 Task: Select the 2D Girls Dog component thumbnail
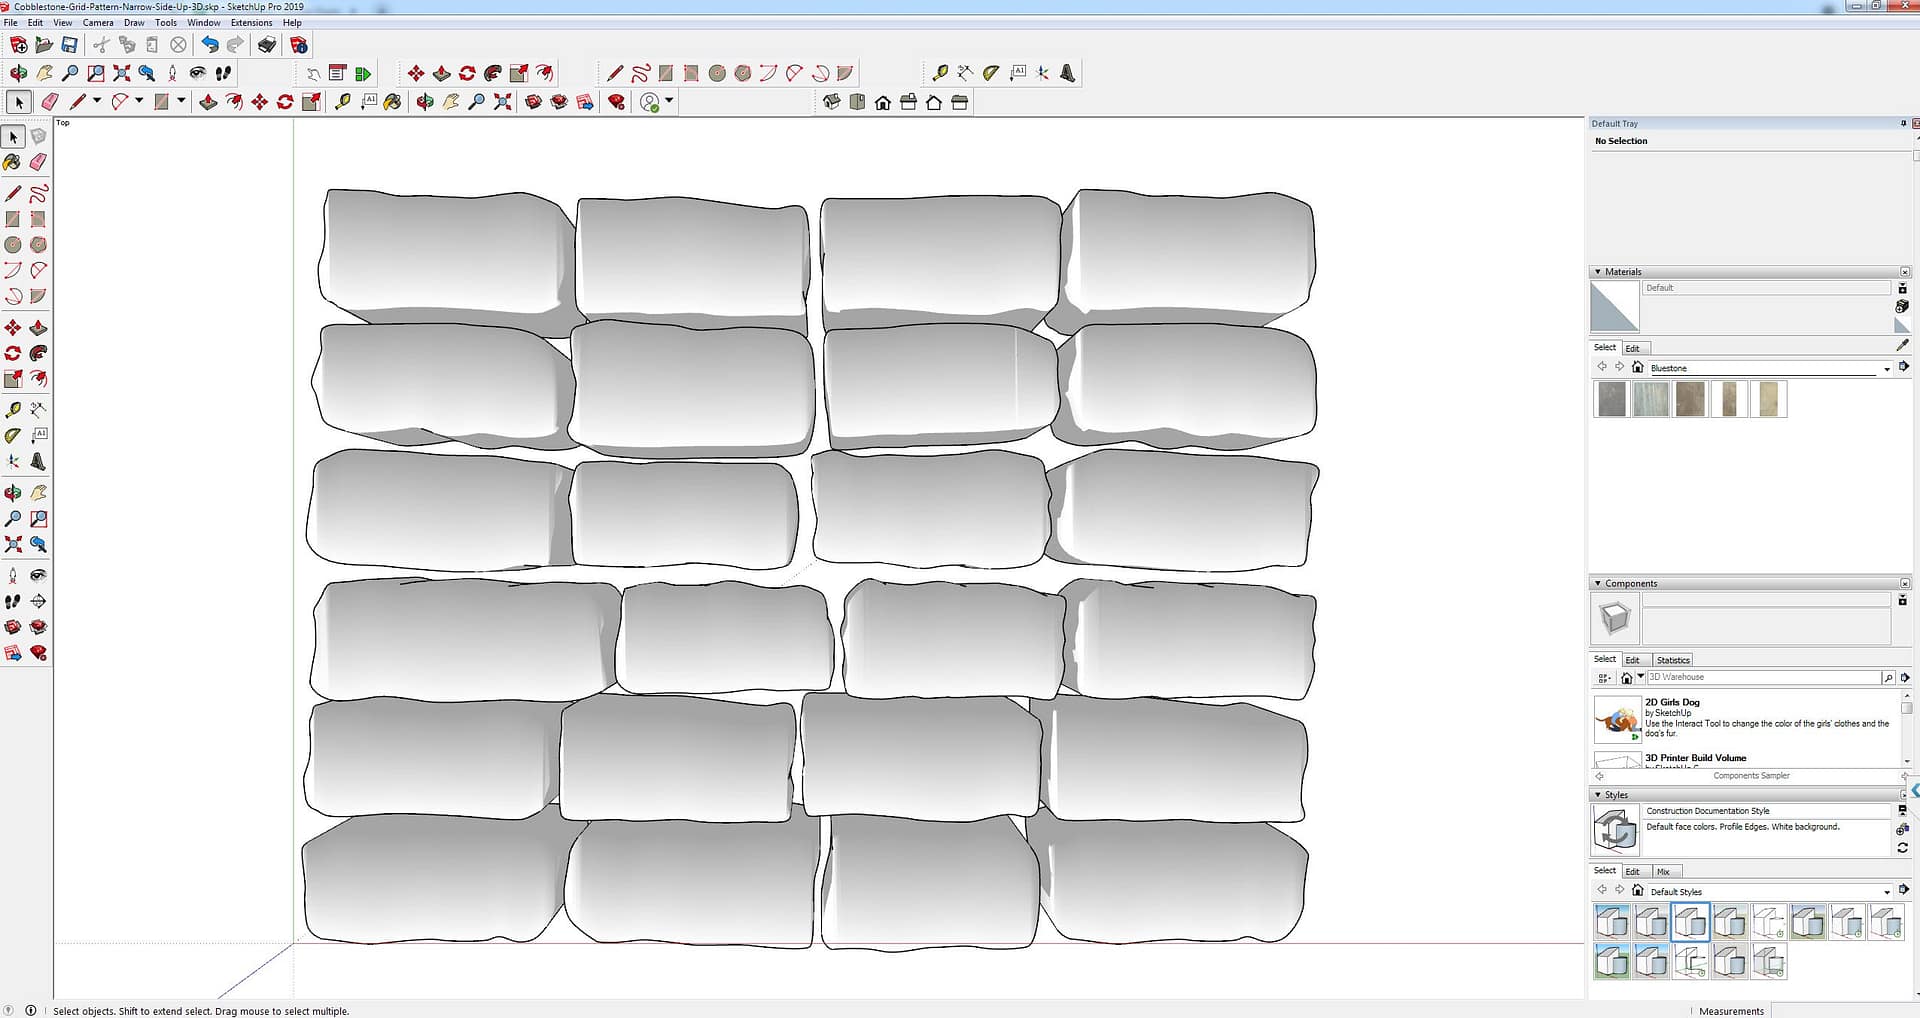click(1616, 719)
